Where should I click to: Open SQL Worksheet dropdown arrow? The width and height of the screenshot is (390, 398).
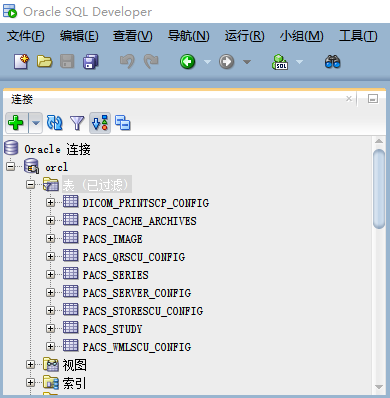(299, 62)
